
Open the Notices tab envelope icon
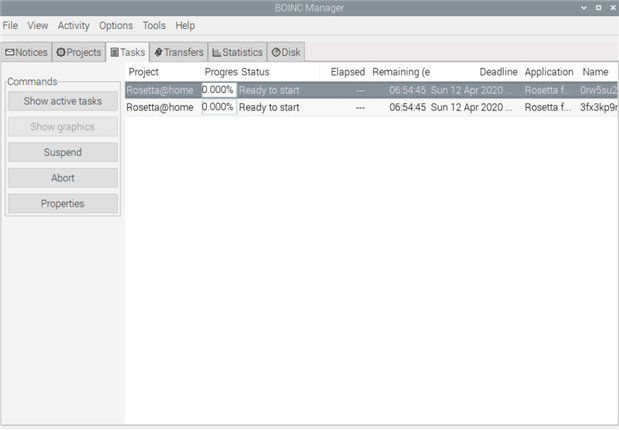pos(9,52)
